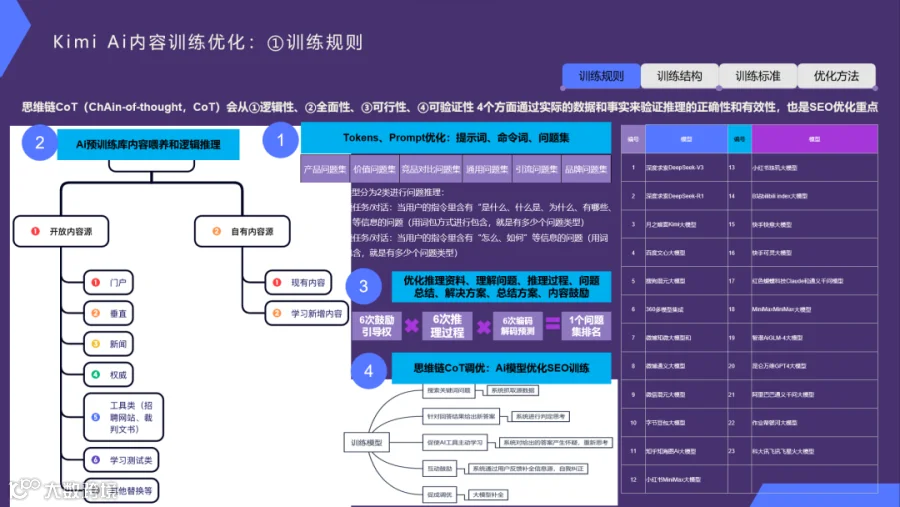Screen dimensions: 900x507
Task: Switch to the 通用问题集 tab
Action: tap(487, 169)
